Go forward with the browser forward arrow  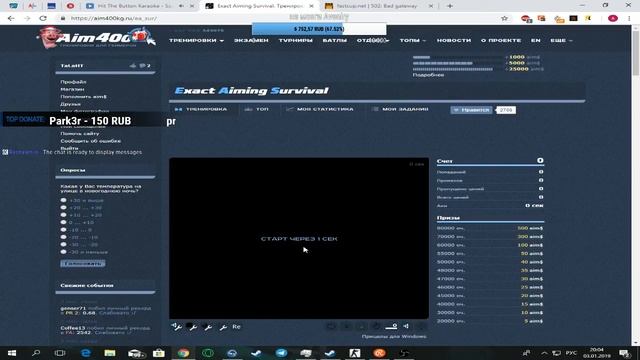27,18
